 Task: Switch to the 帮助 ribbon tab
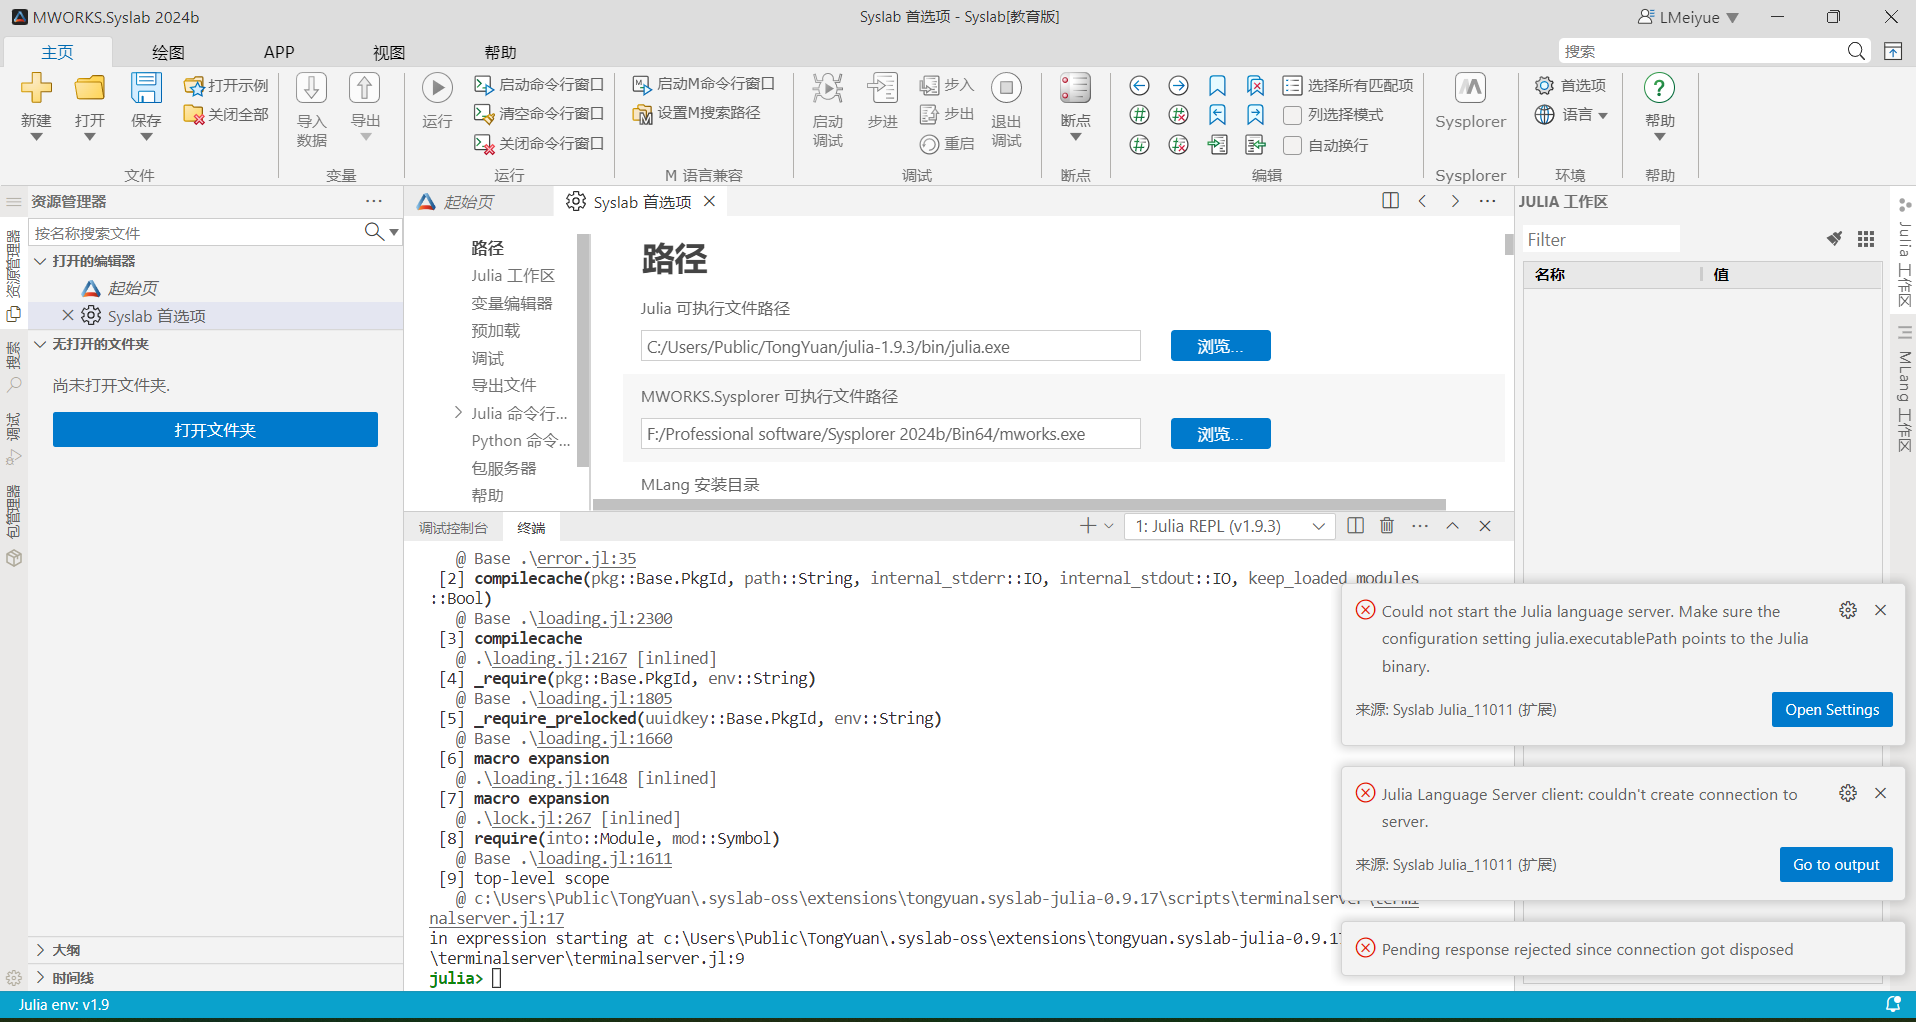500,52
